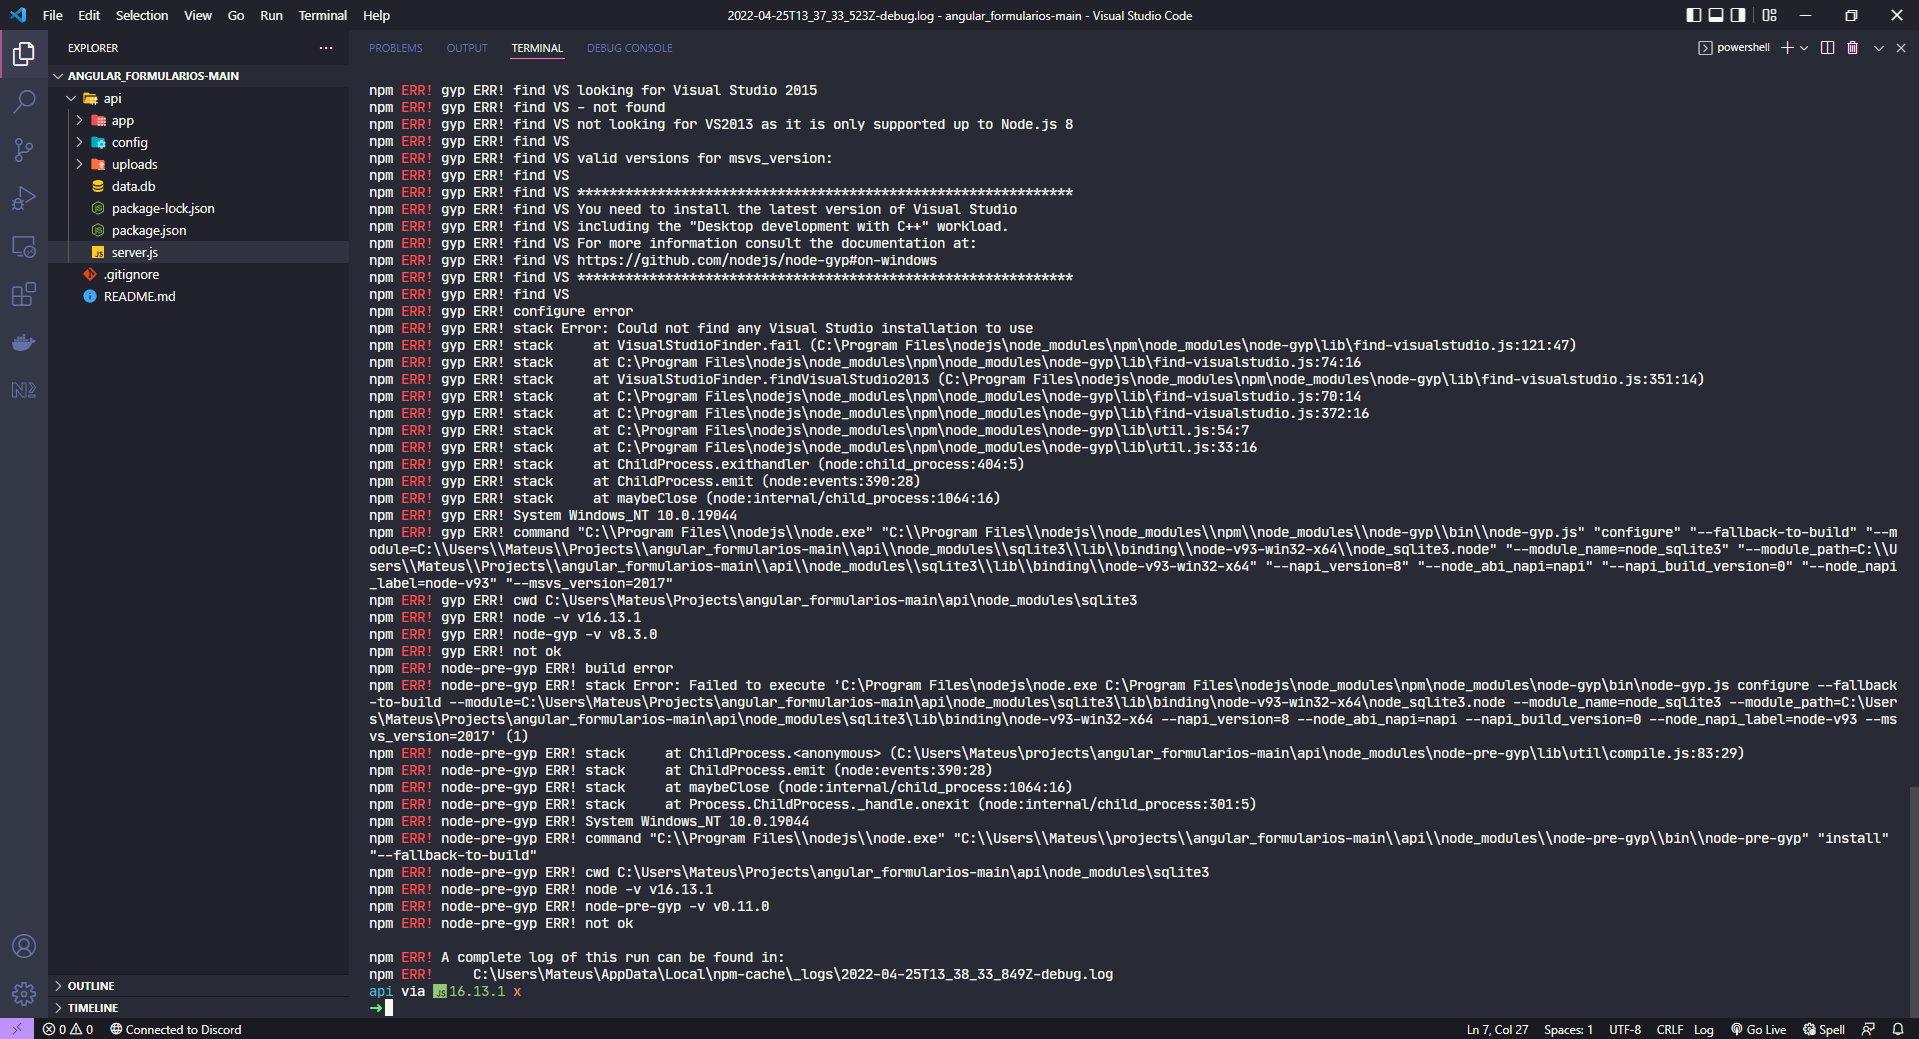Add a new terminal with plus icon
This screenshot has height=1039, width=1919.
pos(1787,48)
